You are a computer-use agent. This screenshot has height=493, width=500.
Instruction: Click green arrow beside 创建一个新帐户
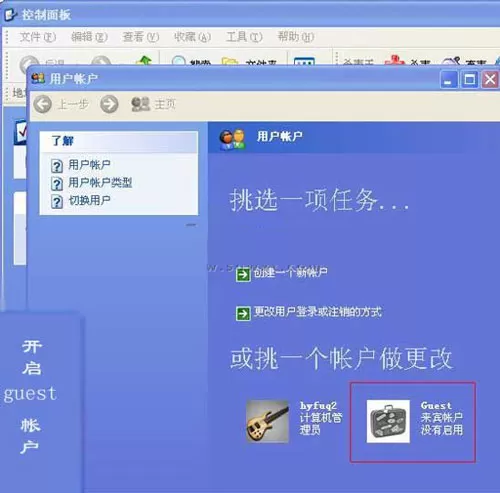[x=243, y=275]
